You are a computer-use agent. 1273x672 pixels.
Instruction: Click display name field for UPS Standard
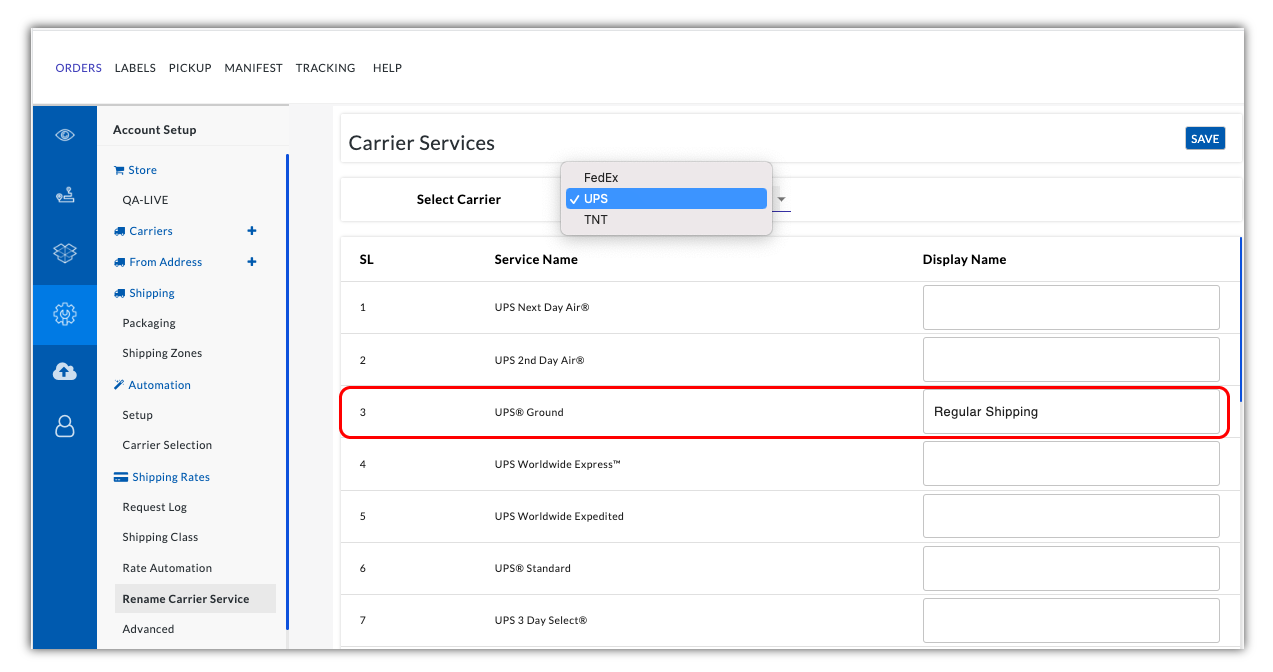(x=1071, y=568)
